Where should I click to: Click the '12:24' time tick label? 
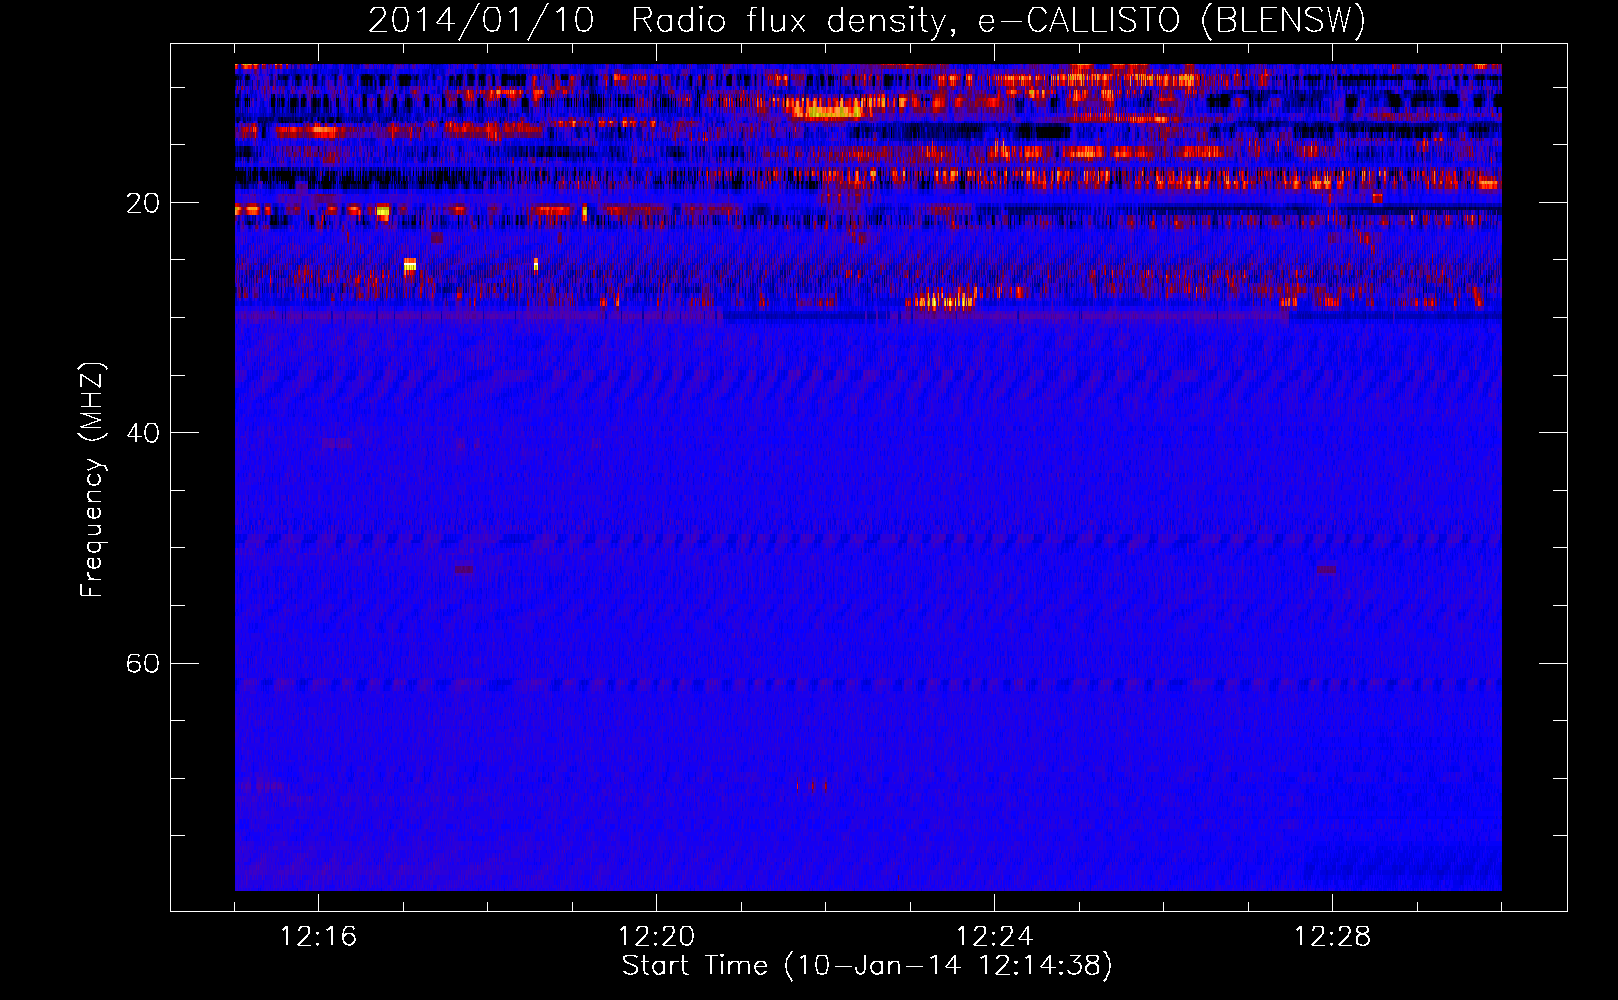pos(994,937)
